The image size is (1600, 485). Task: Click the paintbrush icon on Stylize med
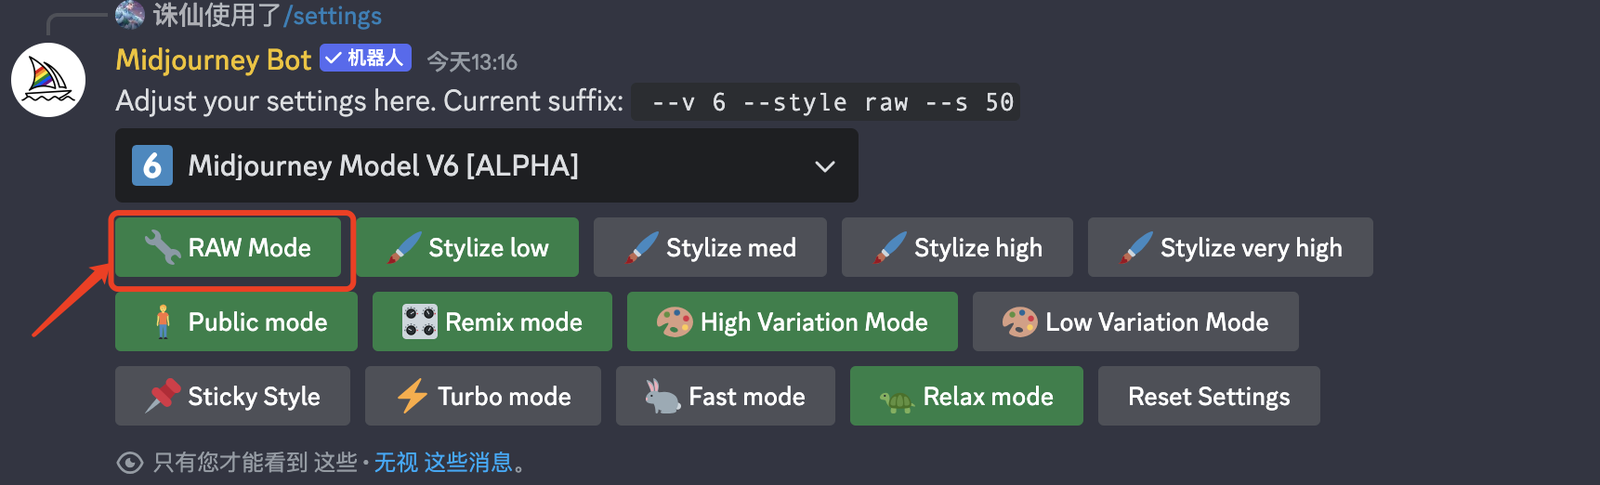tap(642, 248)
